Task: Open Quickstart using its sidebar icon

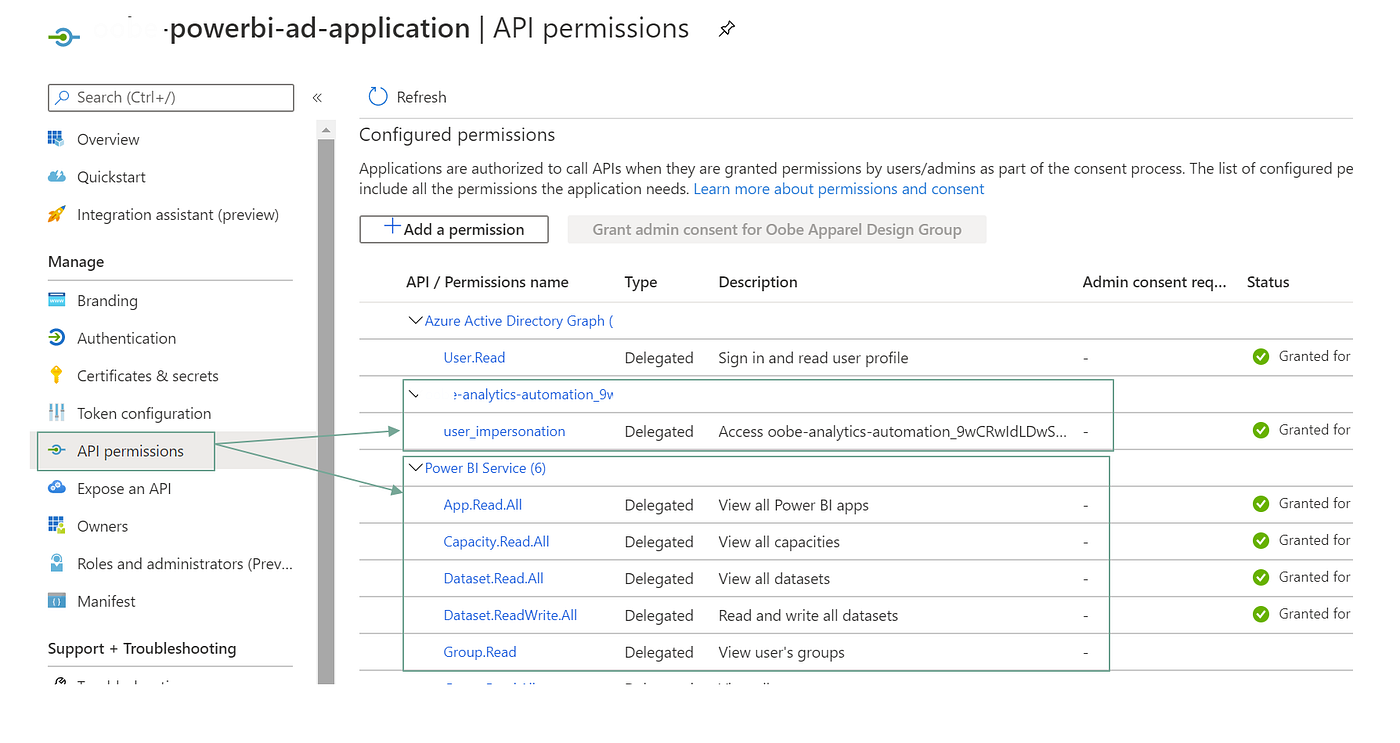Action: click(x=58, y=176)
